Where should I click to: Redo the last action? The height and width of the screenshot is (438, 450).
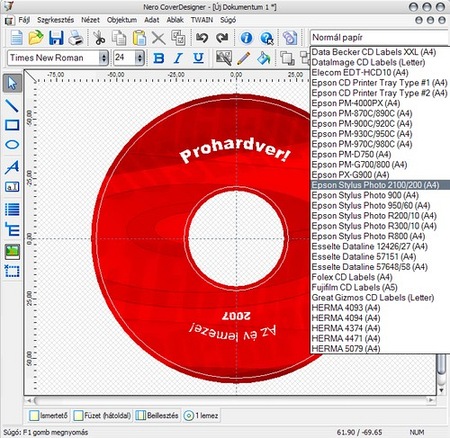(222, 38)
